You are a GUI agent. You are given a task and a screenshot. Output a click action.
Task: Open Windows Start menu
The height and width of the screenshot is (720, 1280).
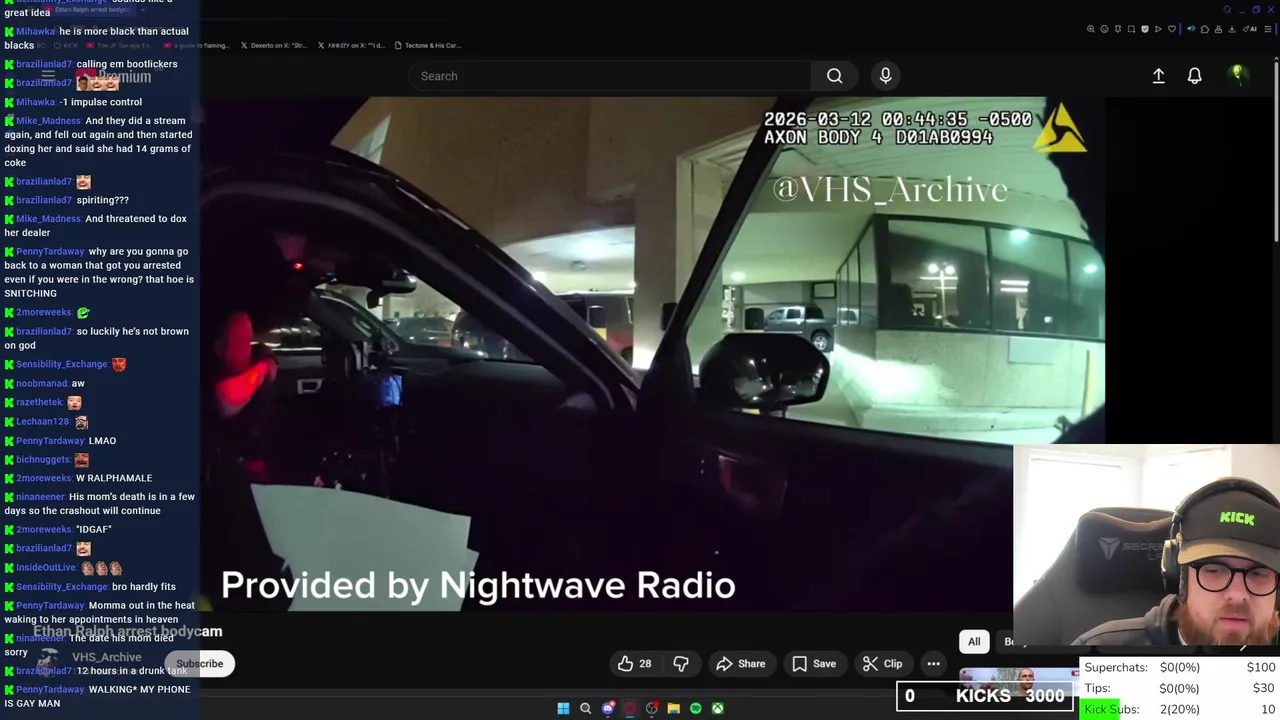[563, 709]
